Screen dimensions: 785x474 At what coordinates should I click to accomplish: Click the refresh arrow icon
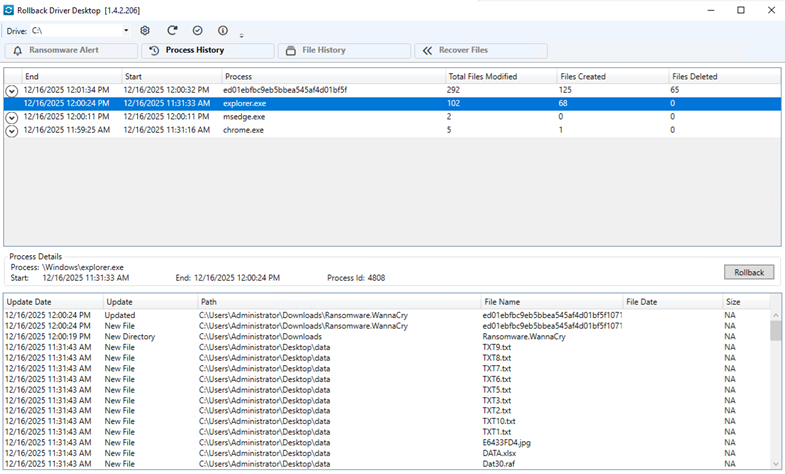pos(172,31)
